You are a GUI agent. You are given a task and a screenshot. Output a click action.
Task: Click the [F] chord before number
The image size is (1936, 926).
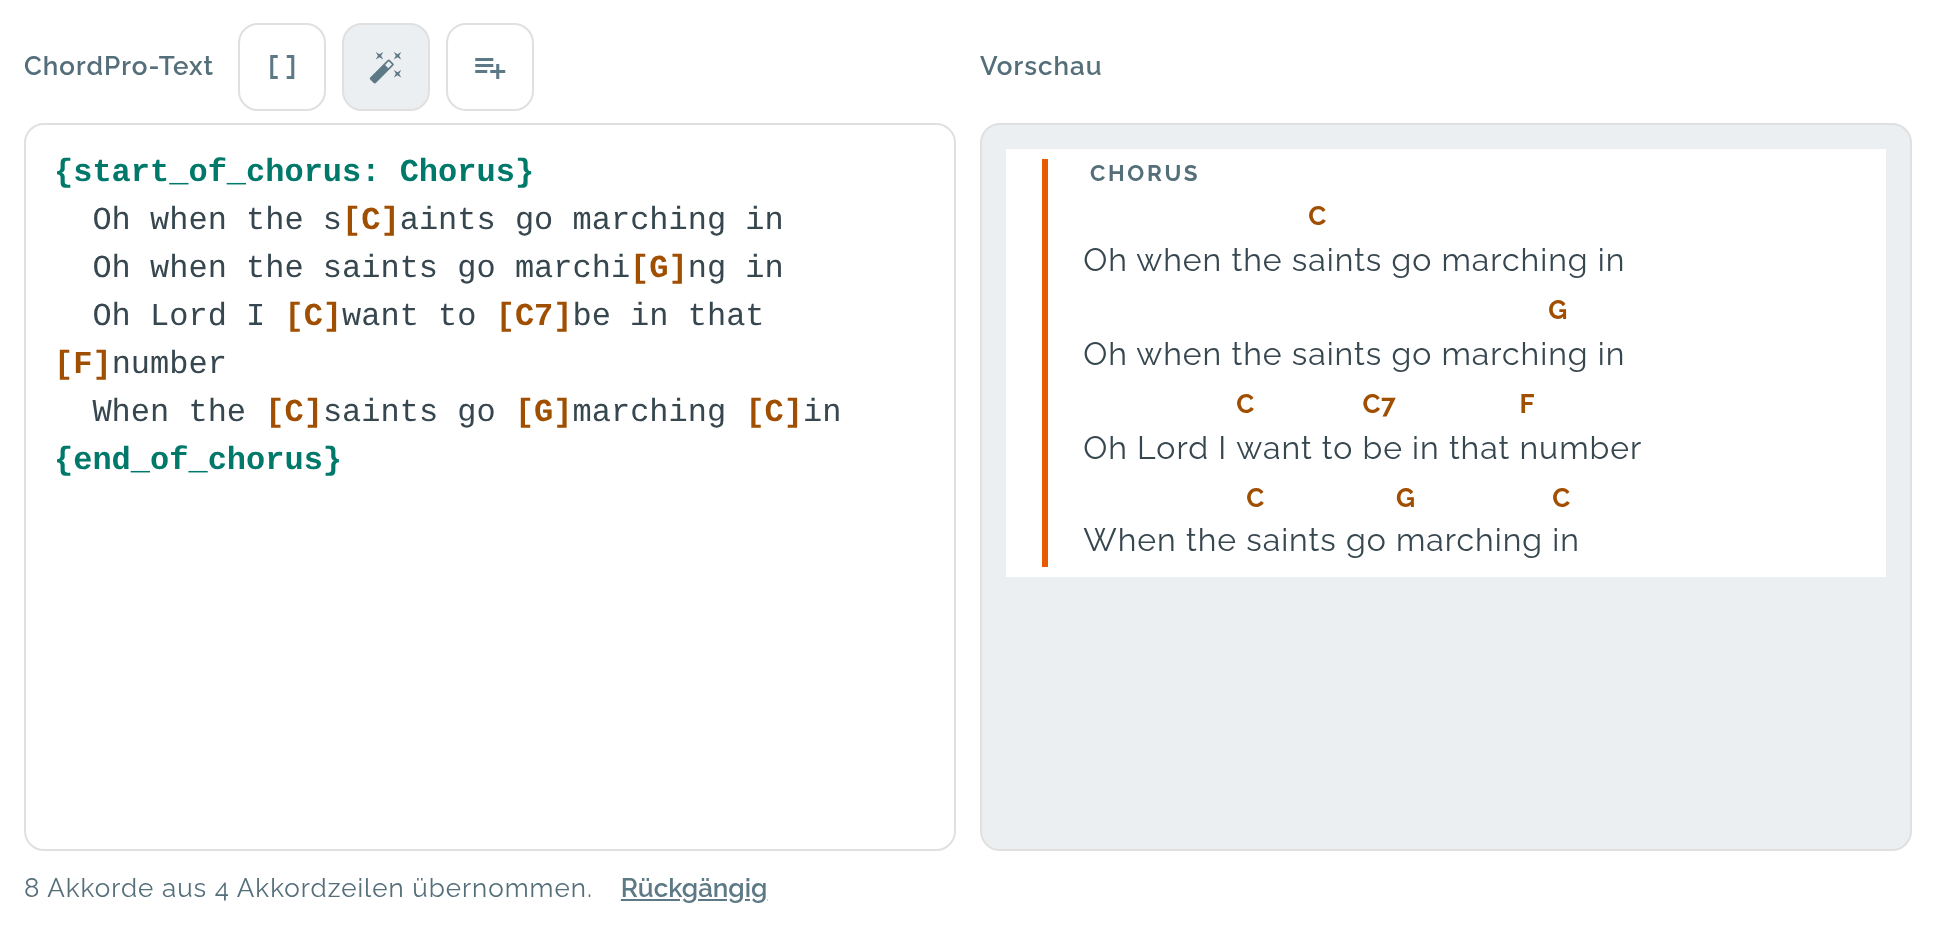(83, 363)
